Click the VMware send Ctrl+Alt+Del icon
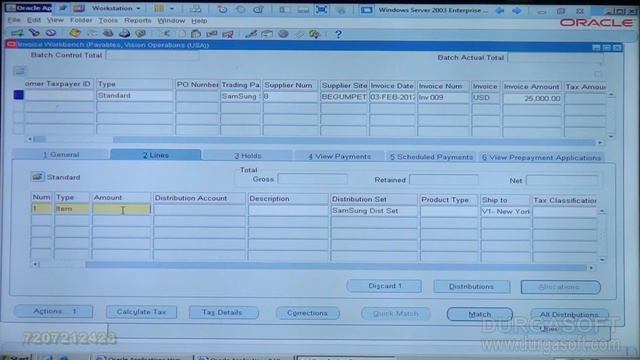Image resolution: width=640 pixels, height=360 pixels. [x=196, y=9]
